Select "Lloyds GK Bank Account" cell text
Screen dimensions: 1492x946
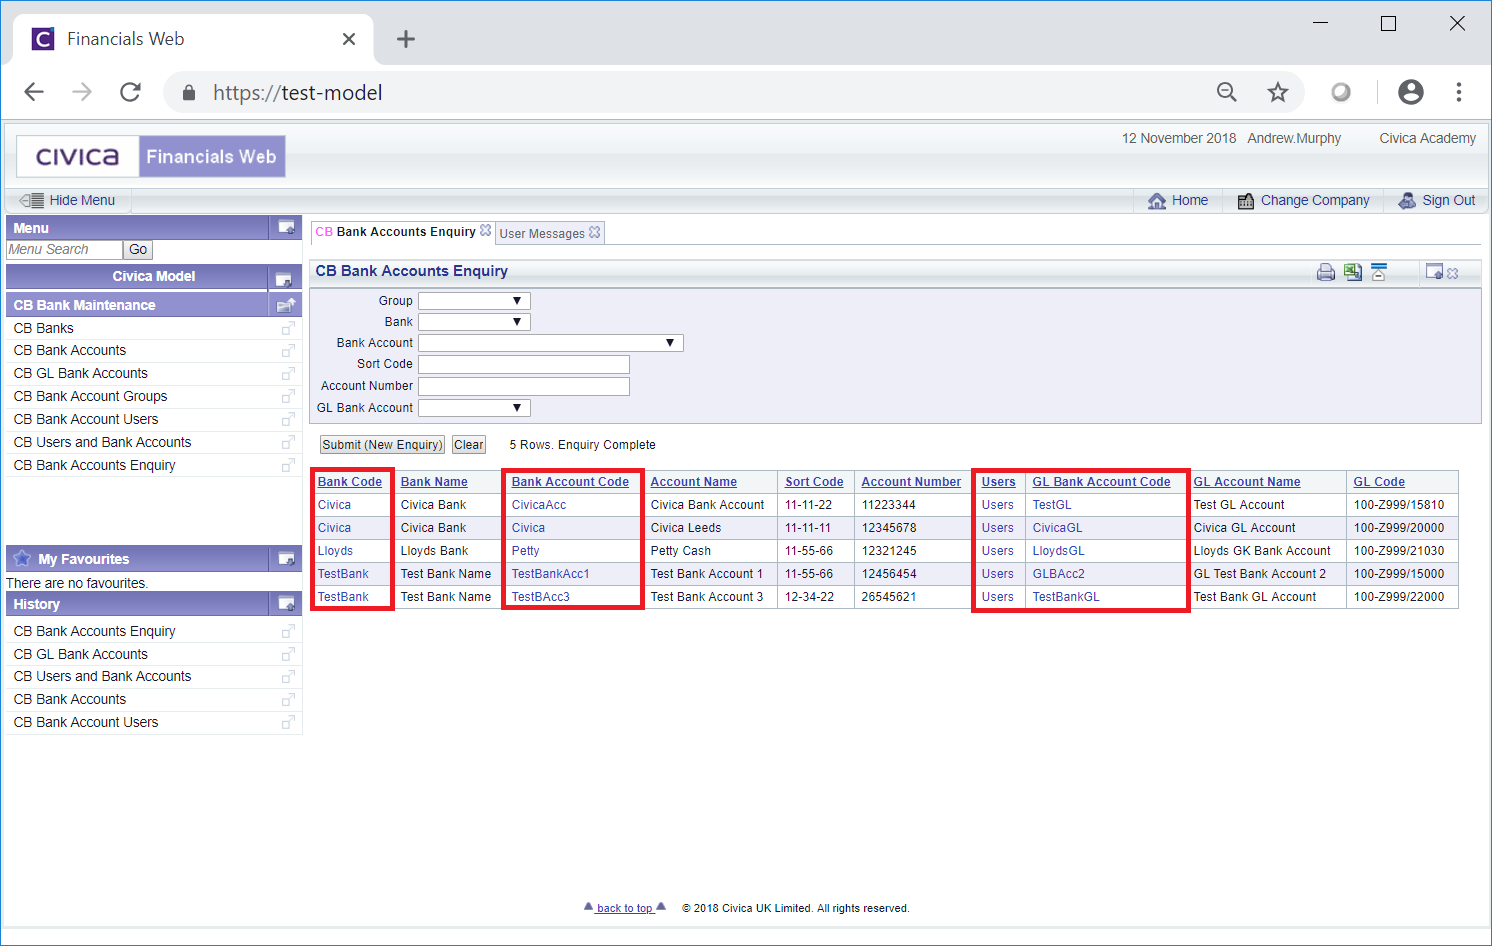1262,551
